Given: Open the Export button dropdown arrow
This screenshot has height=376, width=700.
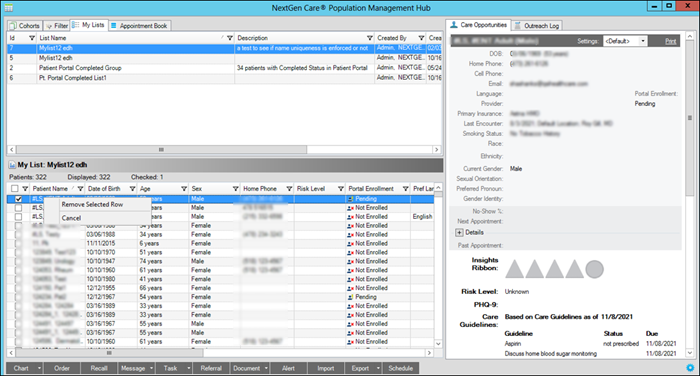Looking at the screenshot, I should tap(378, 368).
